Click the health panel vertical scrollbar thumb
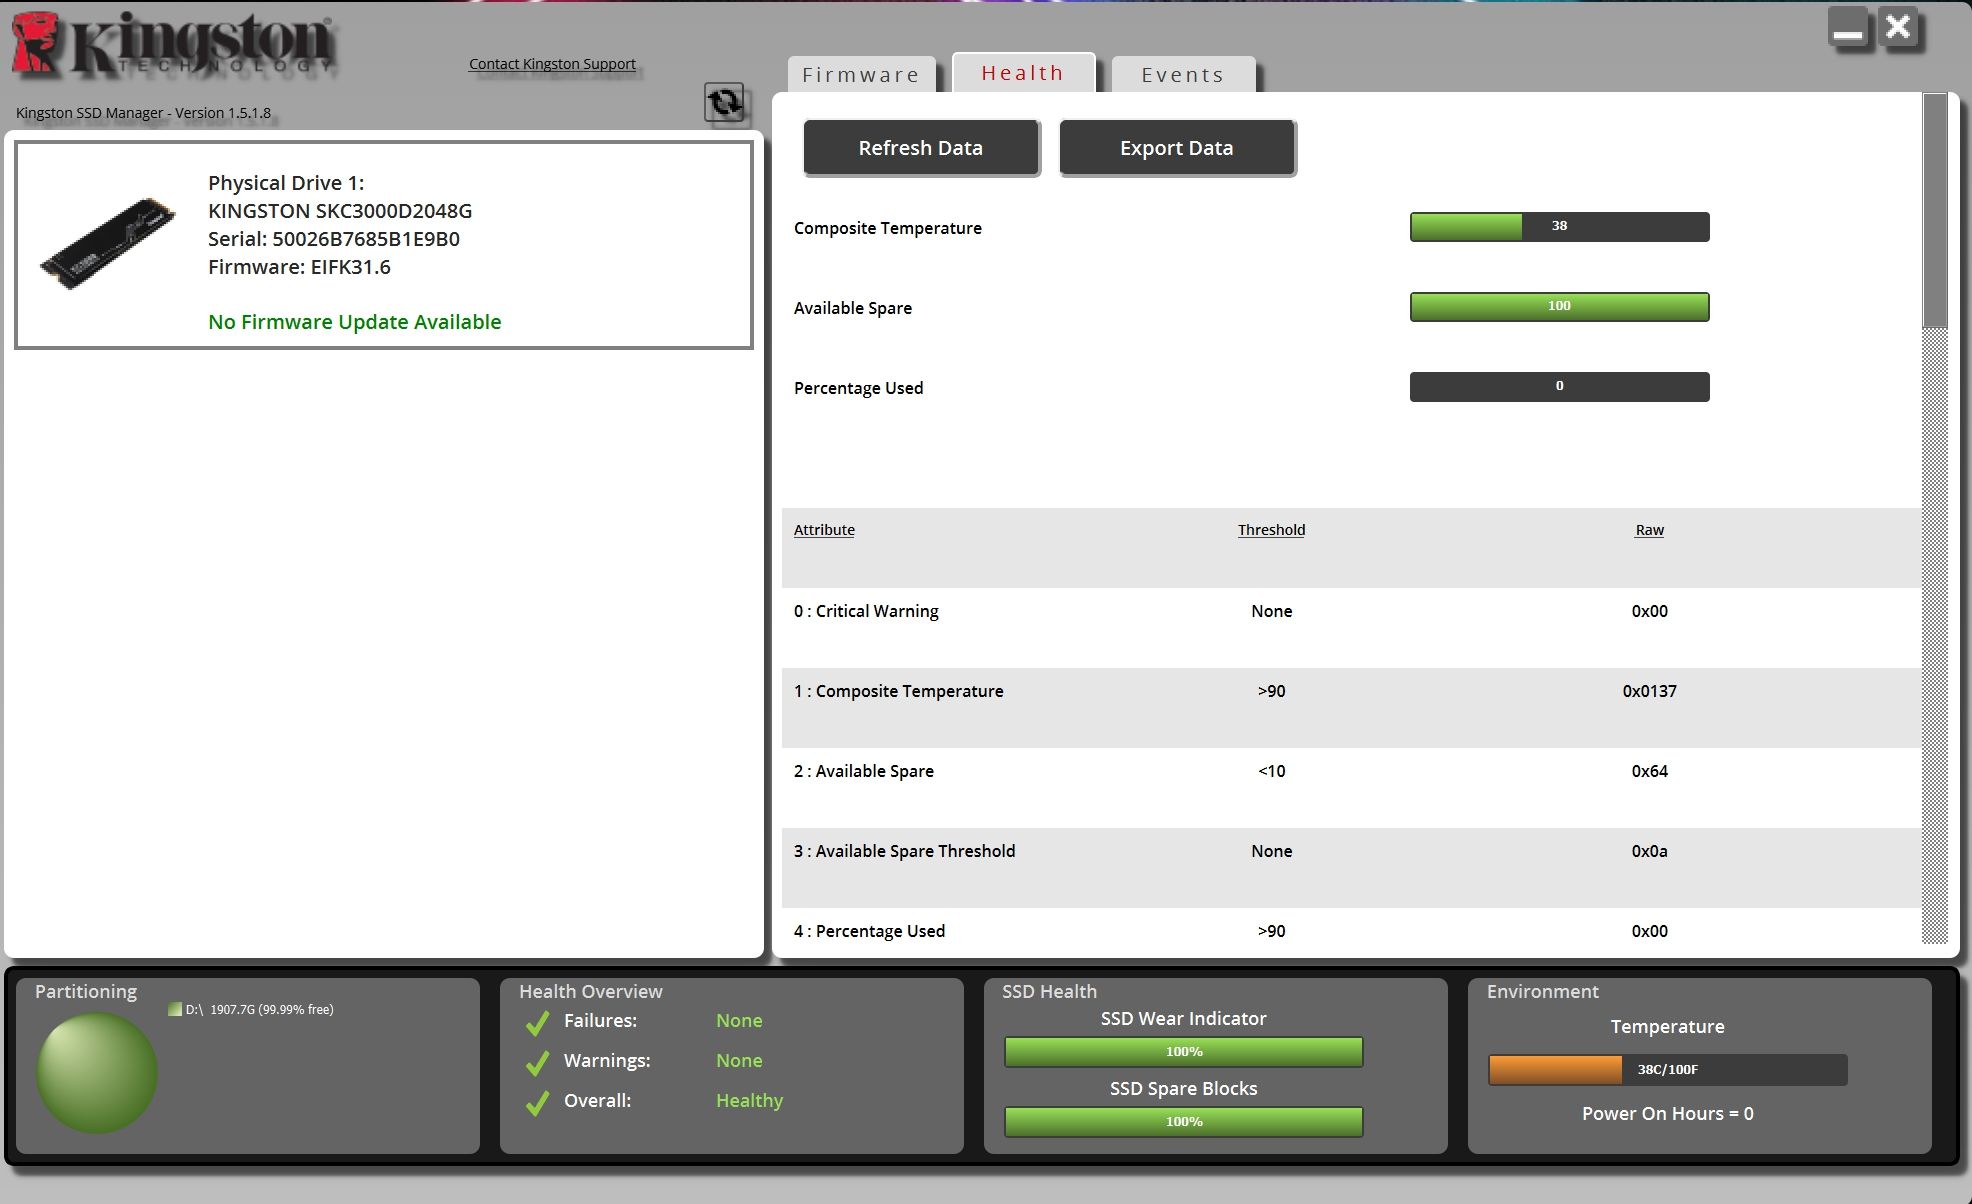The image size is (1972, 1204). click(x=1935, y=210)
